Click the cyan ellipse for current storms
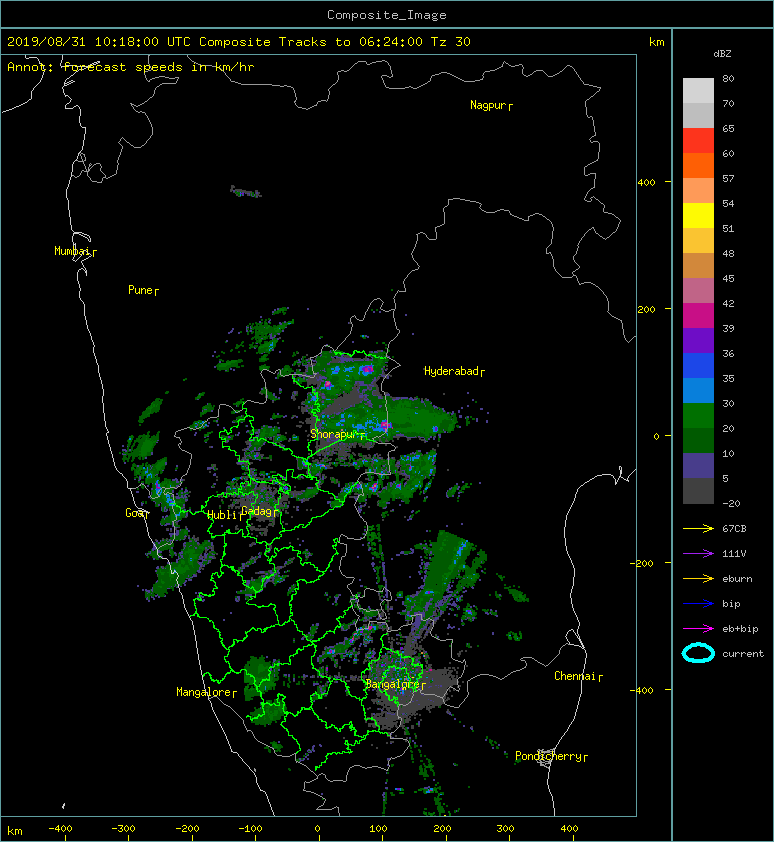This screenshot has width=774, height=842. [x=698, y=653]
